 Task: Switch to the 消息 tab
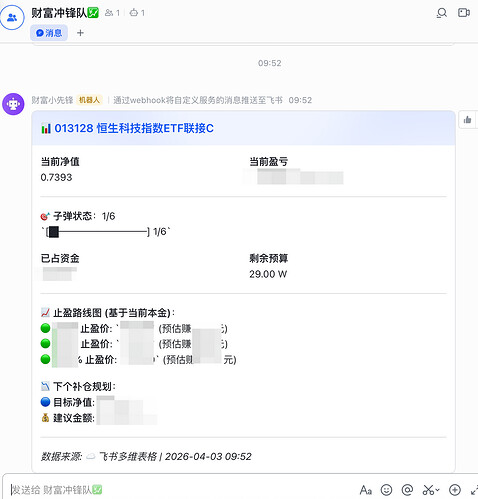[49, 33]
